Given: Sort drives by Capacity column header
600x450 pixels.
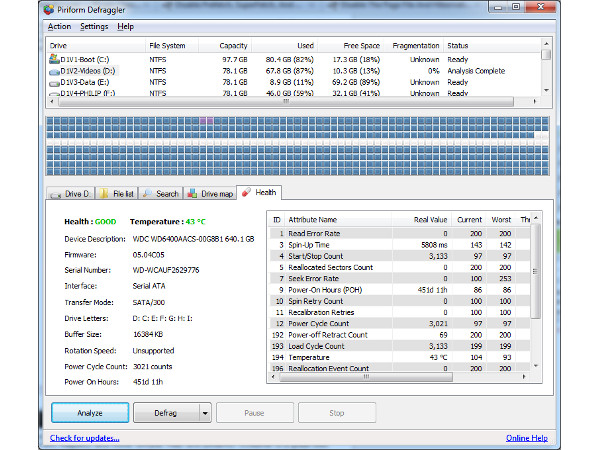Looking at the screenshot, I should [x=225, y=46].
